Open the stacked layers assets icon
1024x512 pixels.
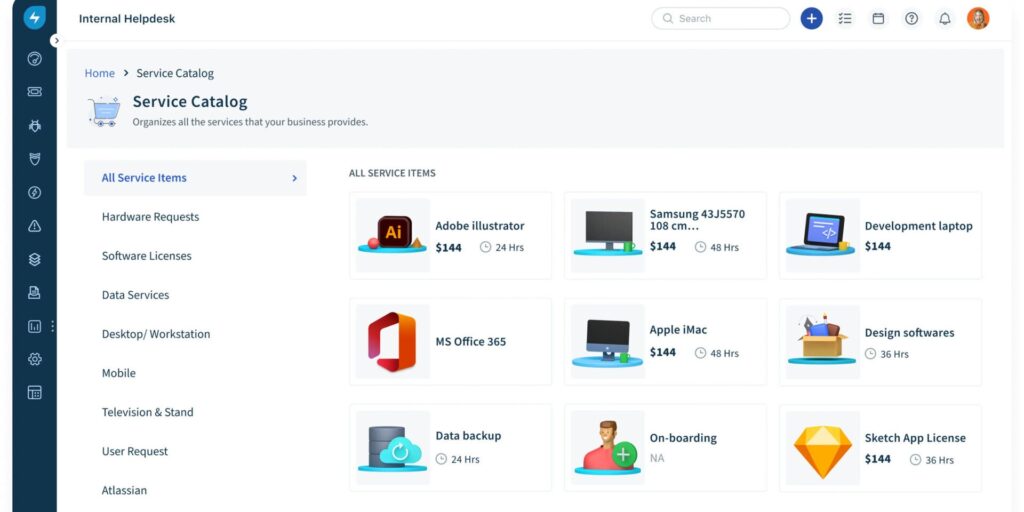34,259
